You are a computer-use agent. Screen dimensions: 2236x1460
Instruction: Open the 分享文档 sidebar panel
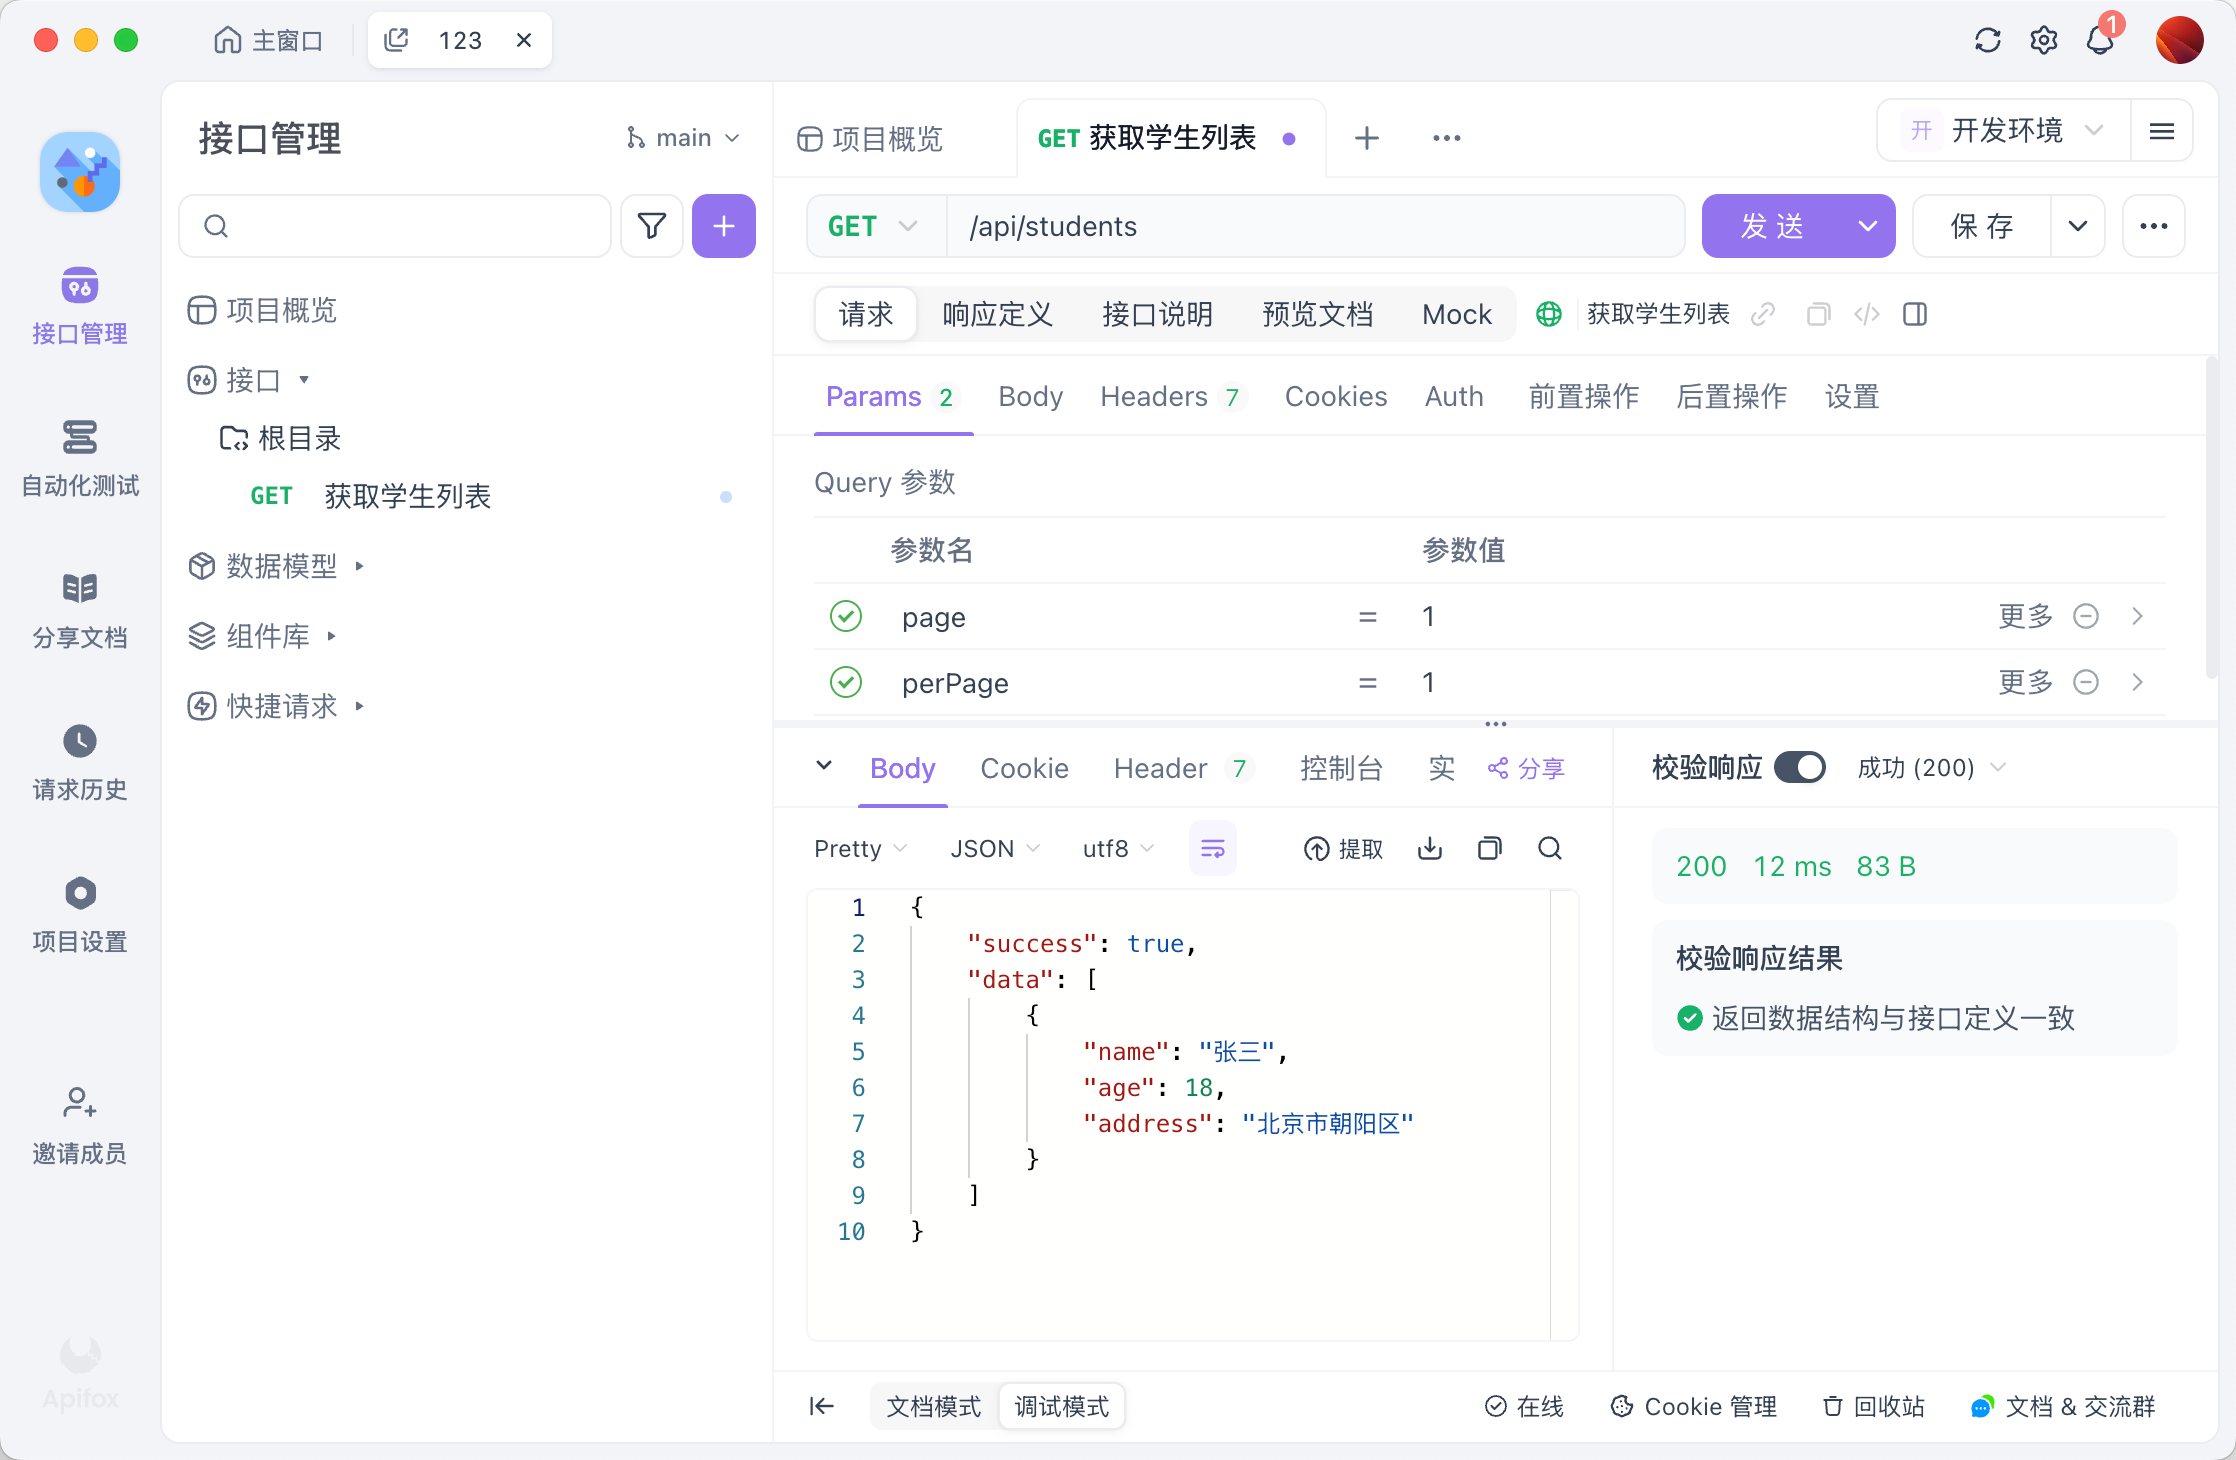coord(79,610)
